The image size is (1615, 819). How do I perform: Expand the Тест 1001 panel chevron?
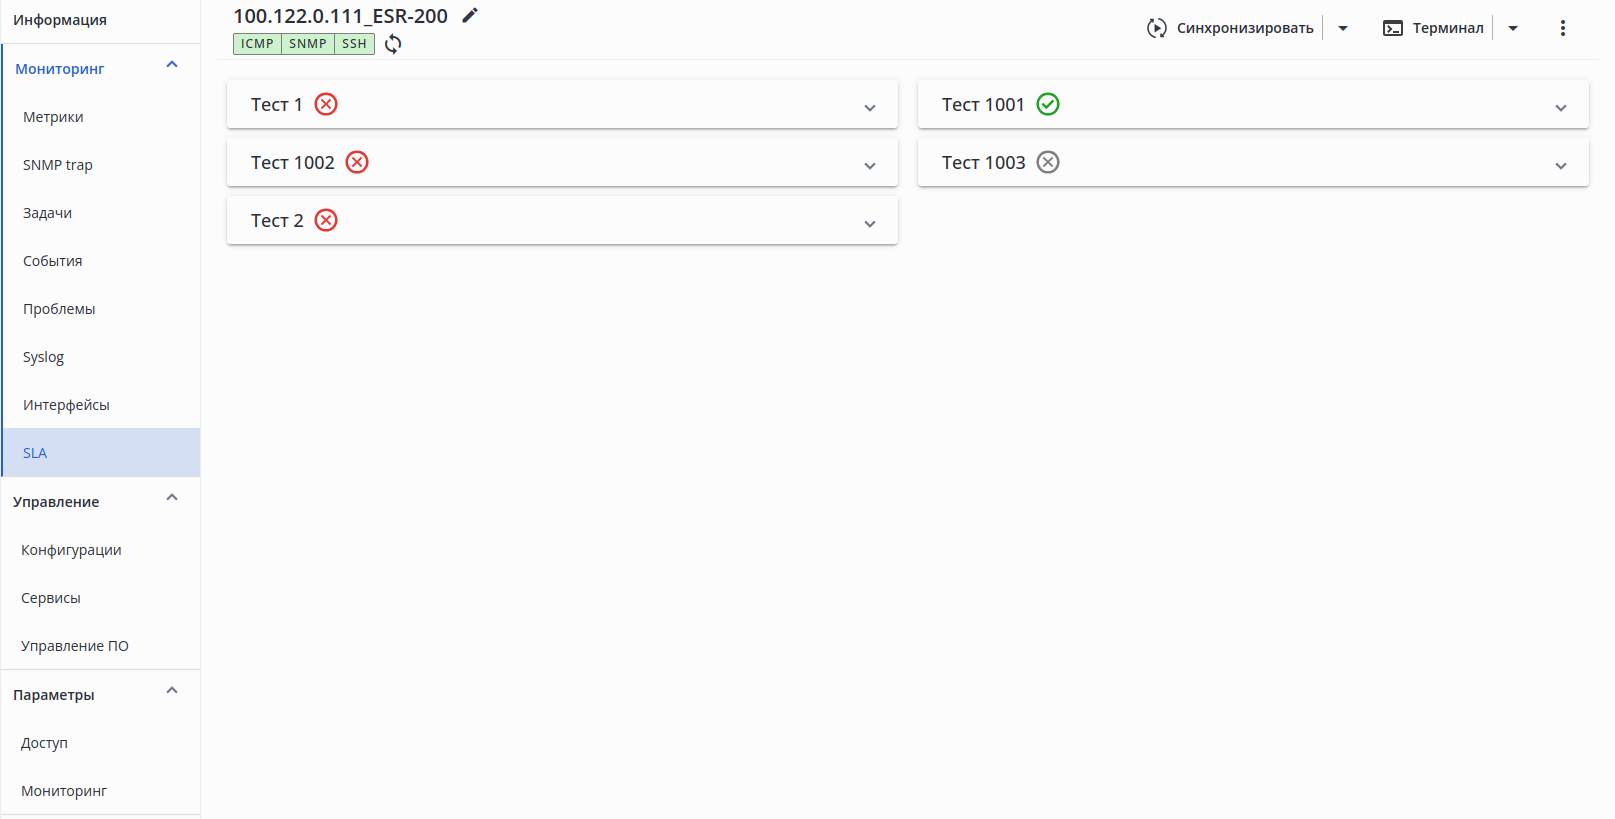1561,108
